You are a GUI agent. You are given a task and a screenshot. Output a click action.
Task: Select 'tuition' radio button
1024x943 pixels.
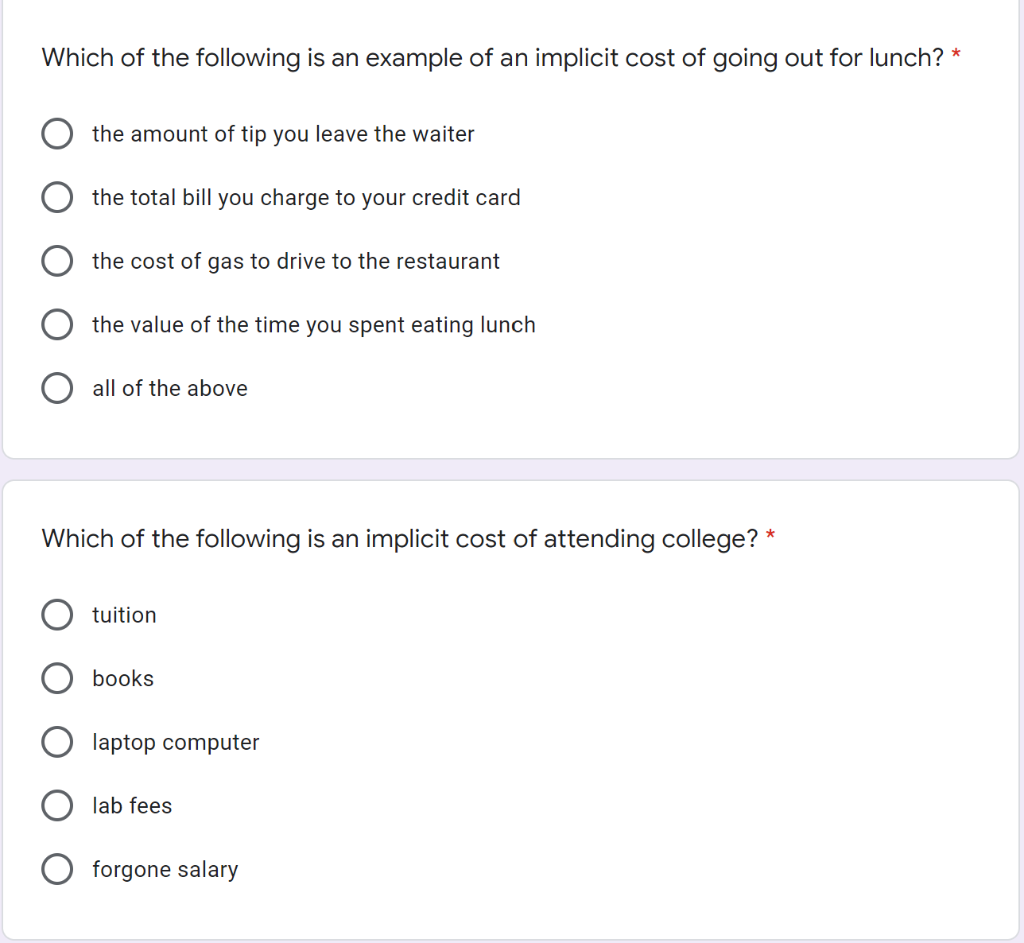[x=57, y=615]
